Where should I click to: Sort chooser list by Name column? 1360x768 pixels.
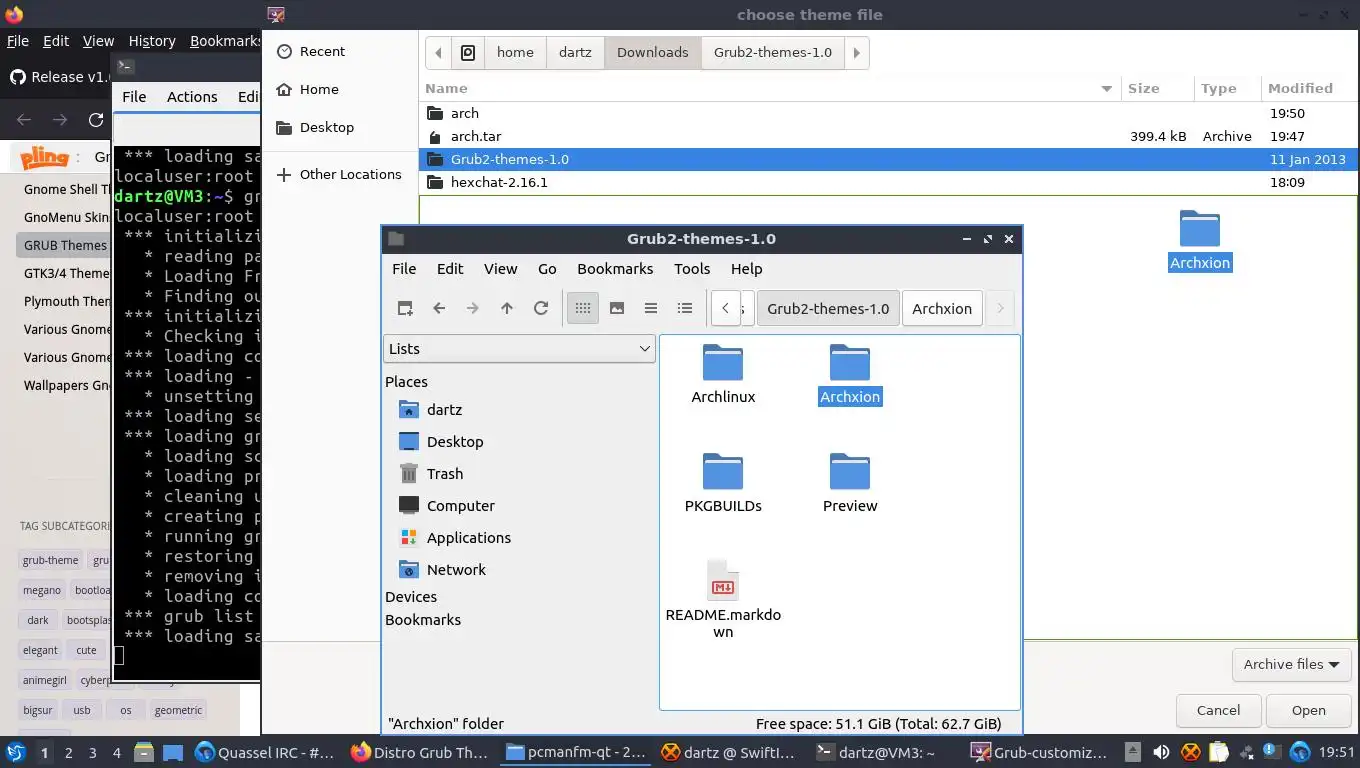point(769,88)
